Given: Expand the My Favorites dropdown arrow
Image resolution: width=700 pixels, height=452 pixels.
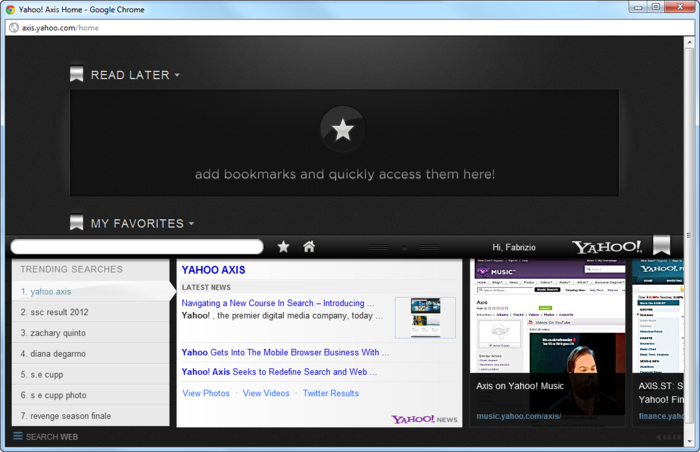Looking at the screenshot, I should [x=192, y=223].
